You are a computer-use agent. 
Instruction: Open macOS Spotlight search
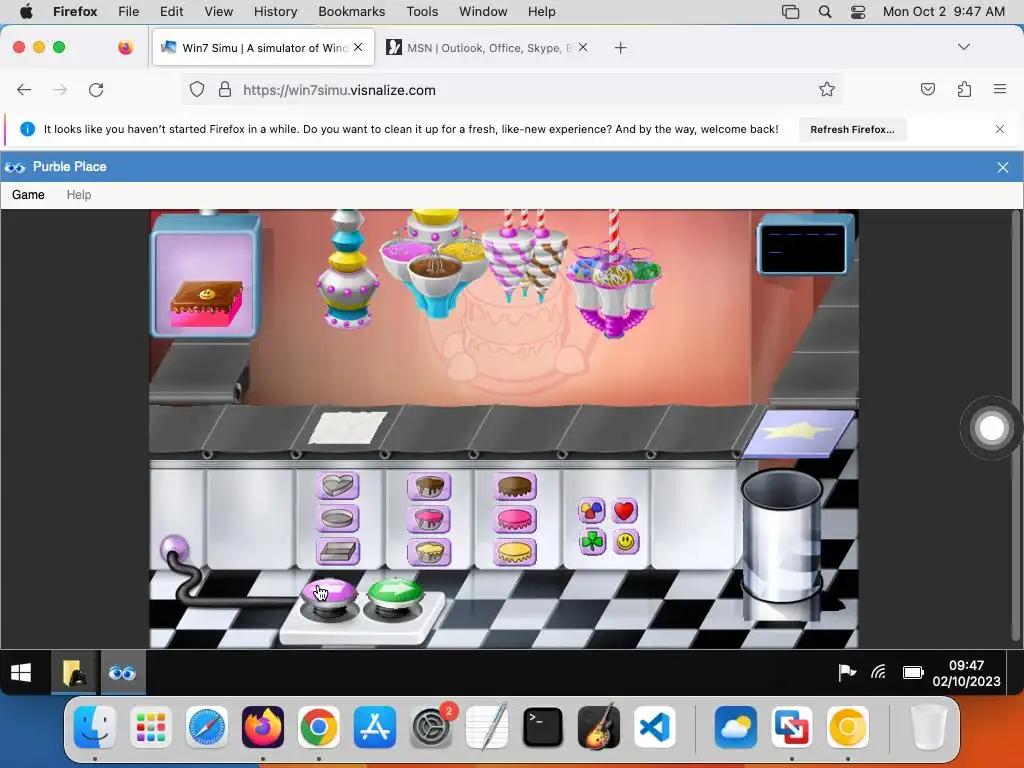pyautogui.click(x=825, y=12)
